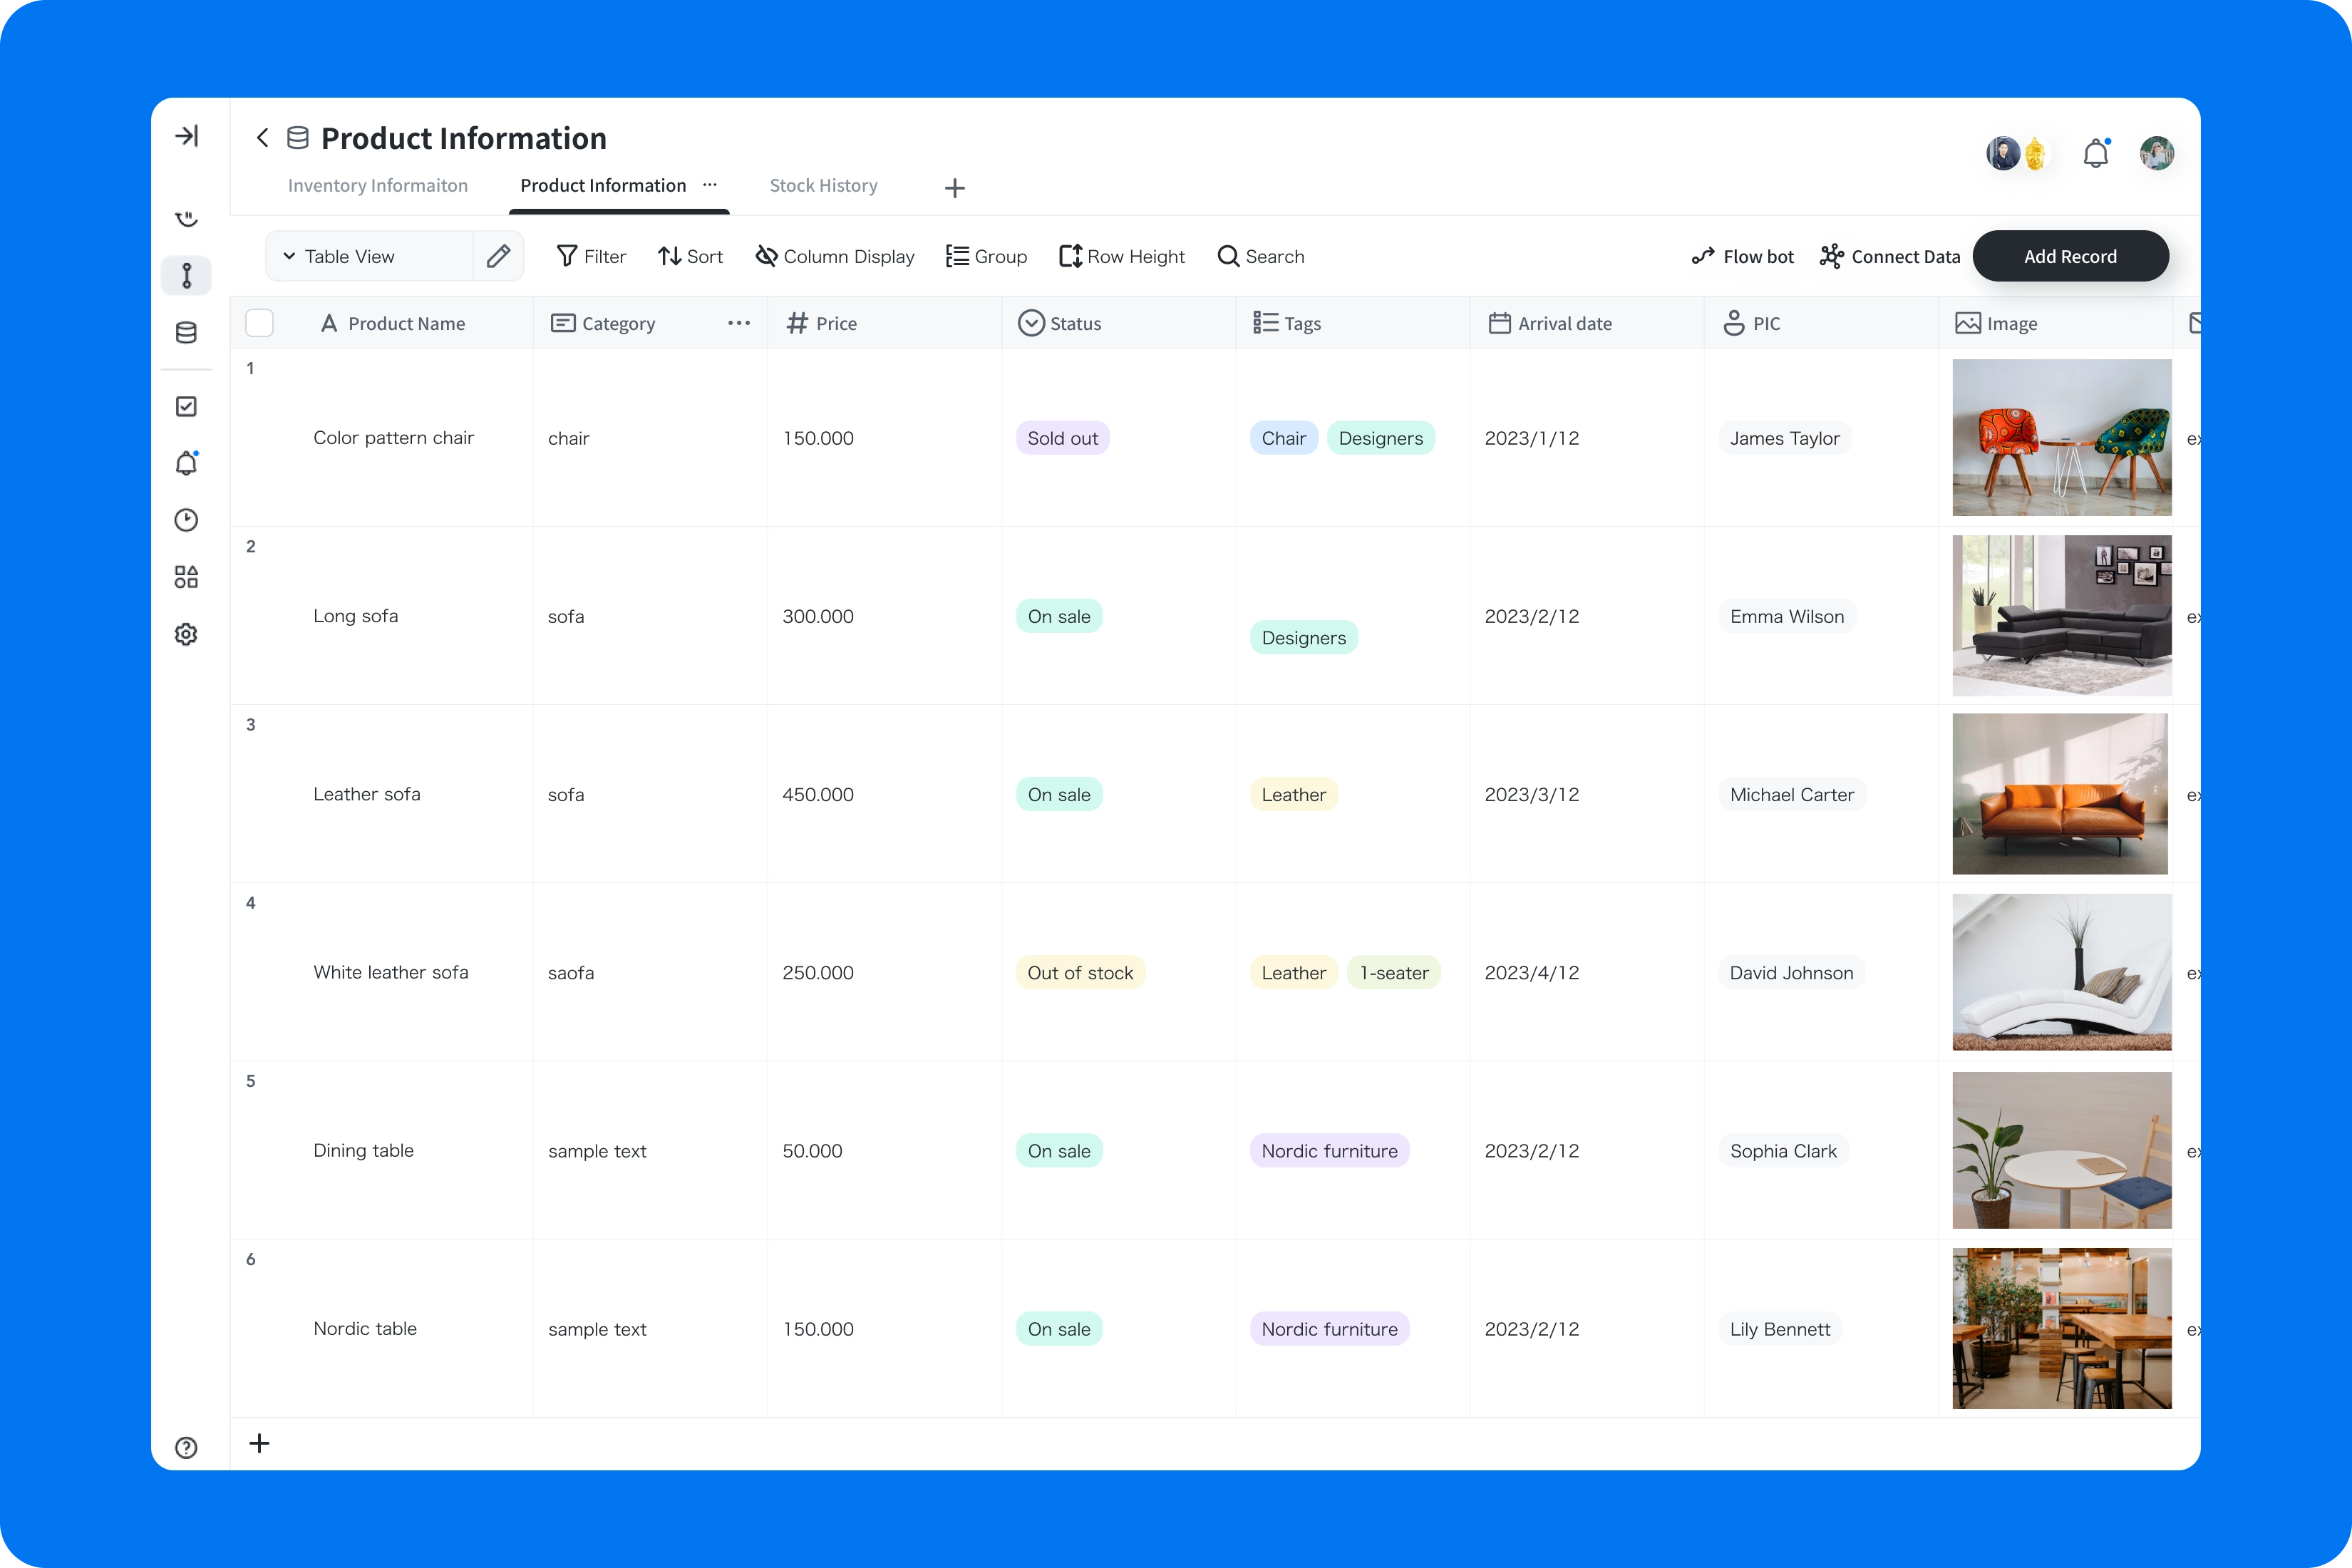The height and width of the screenshot is (1568, 2352).
Task: Open Category column options menu
Action: point(739,323)
